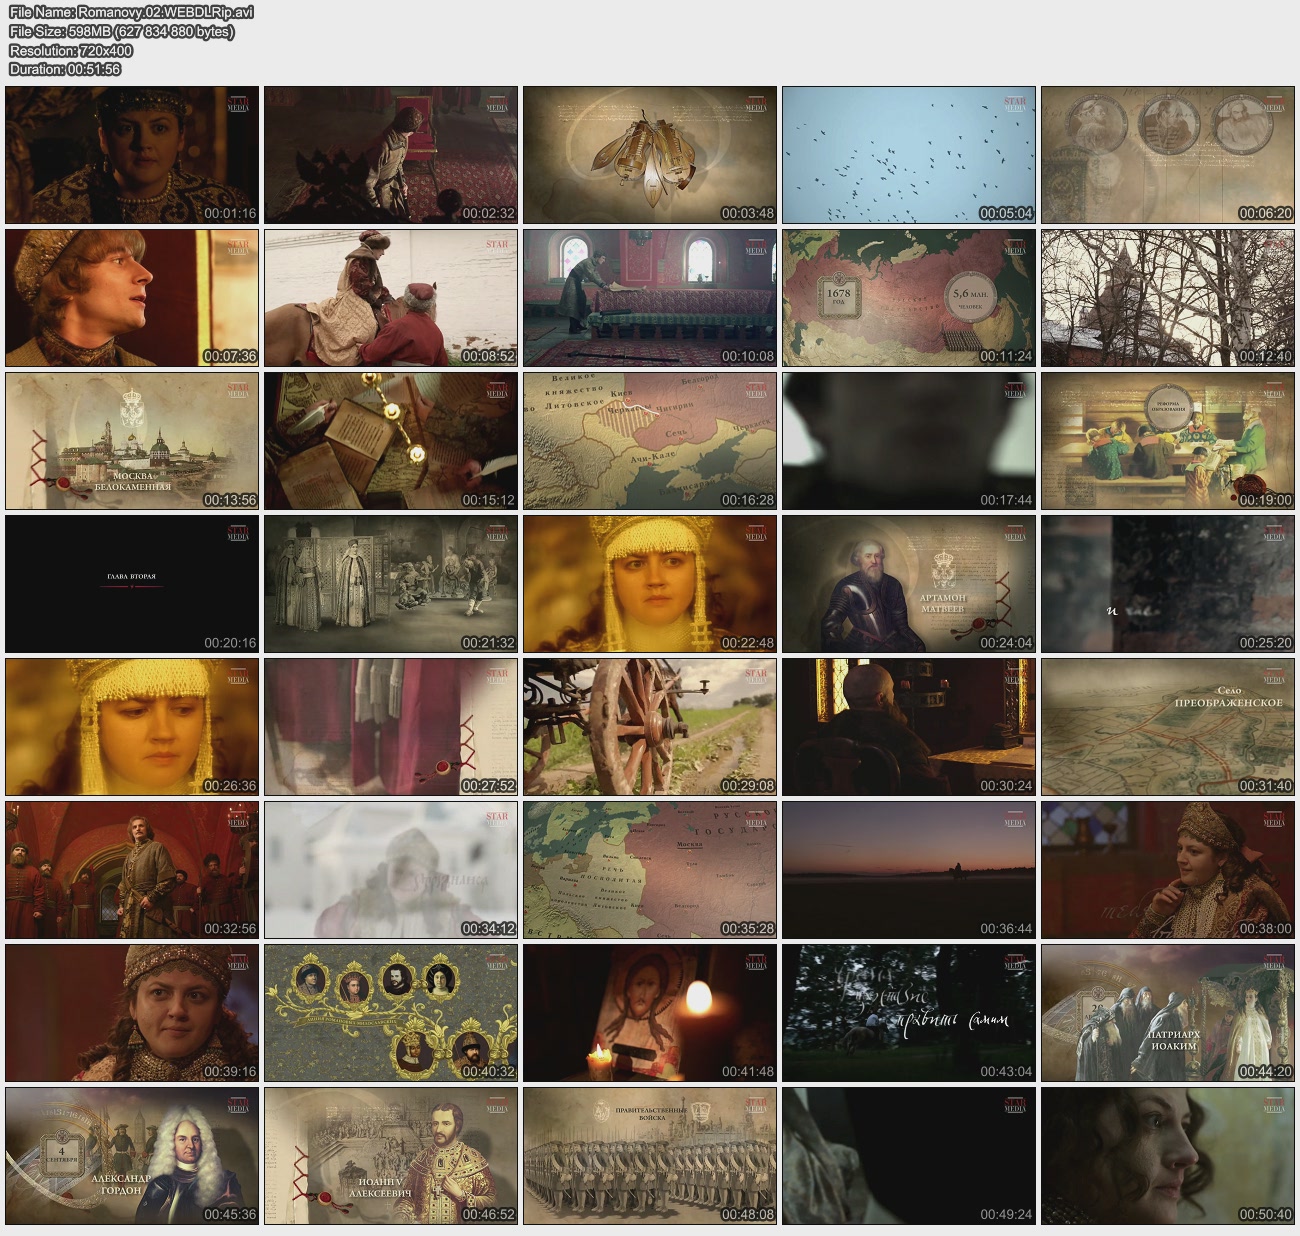The width and height of the screenshot is (1300, 1236).
Task: Select the horse rider thumbnail at 00:08:52
Action: pos(391,298)
